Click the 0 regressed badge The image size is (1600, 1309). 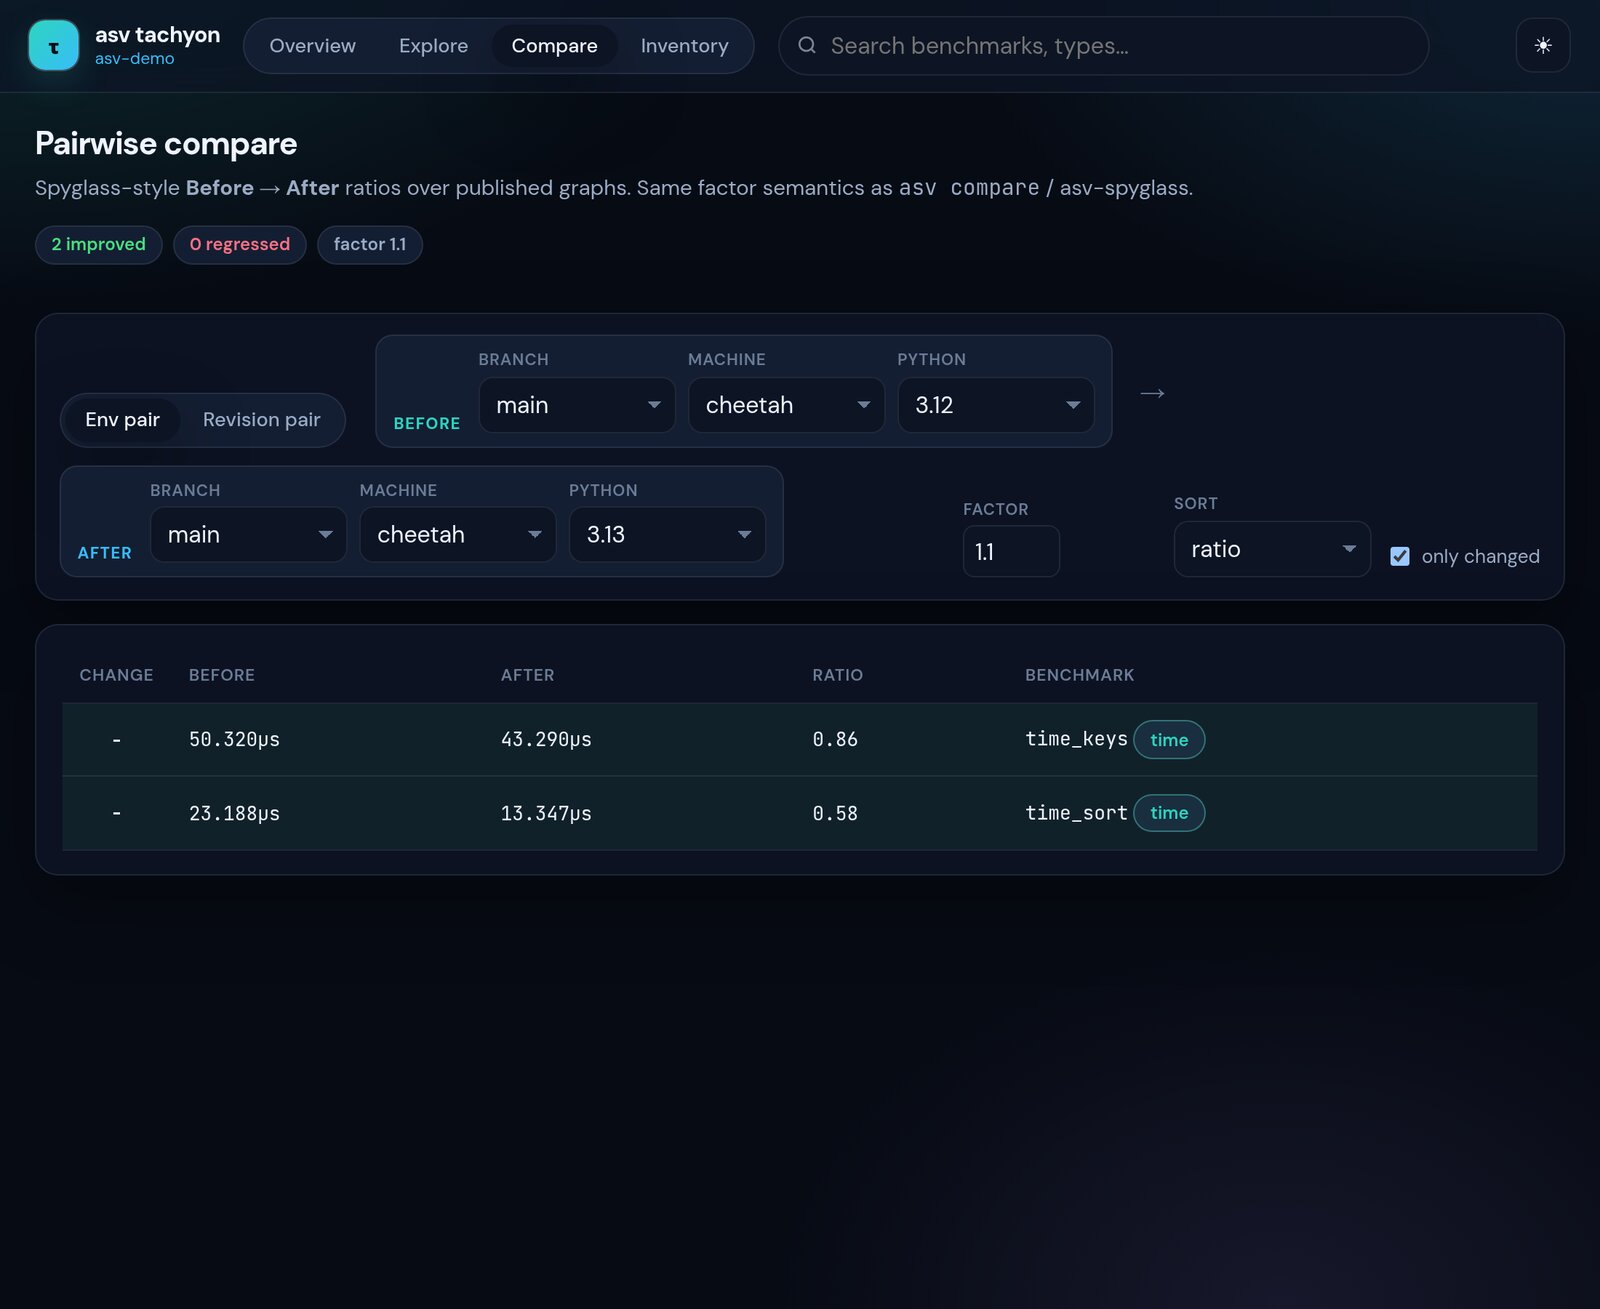coord(240,245)
